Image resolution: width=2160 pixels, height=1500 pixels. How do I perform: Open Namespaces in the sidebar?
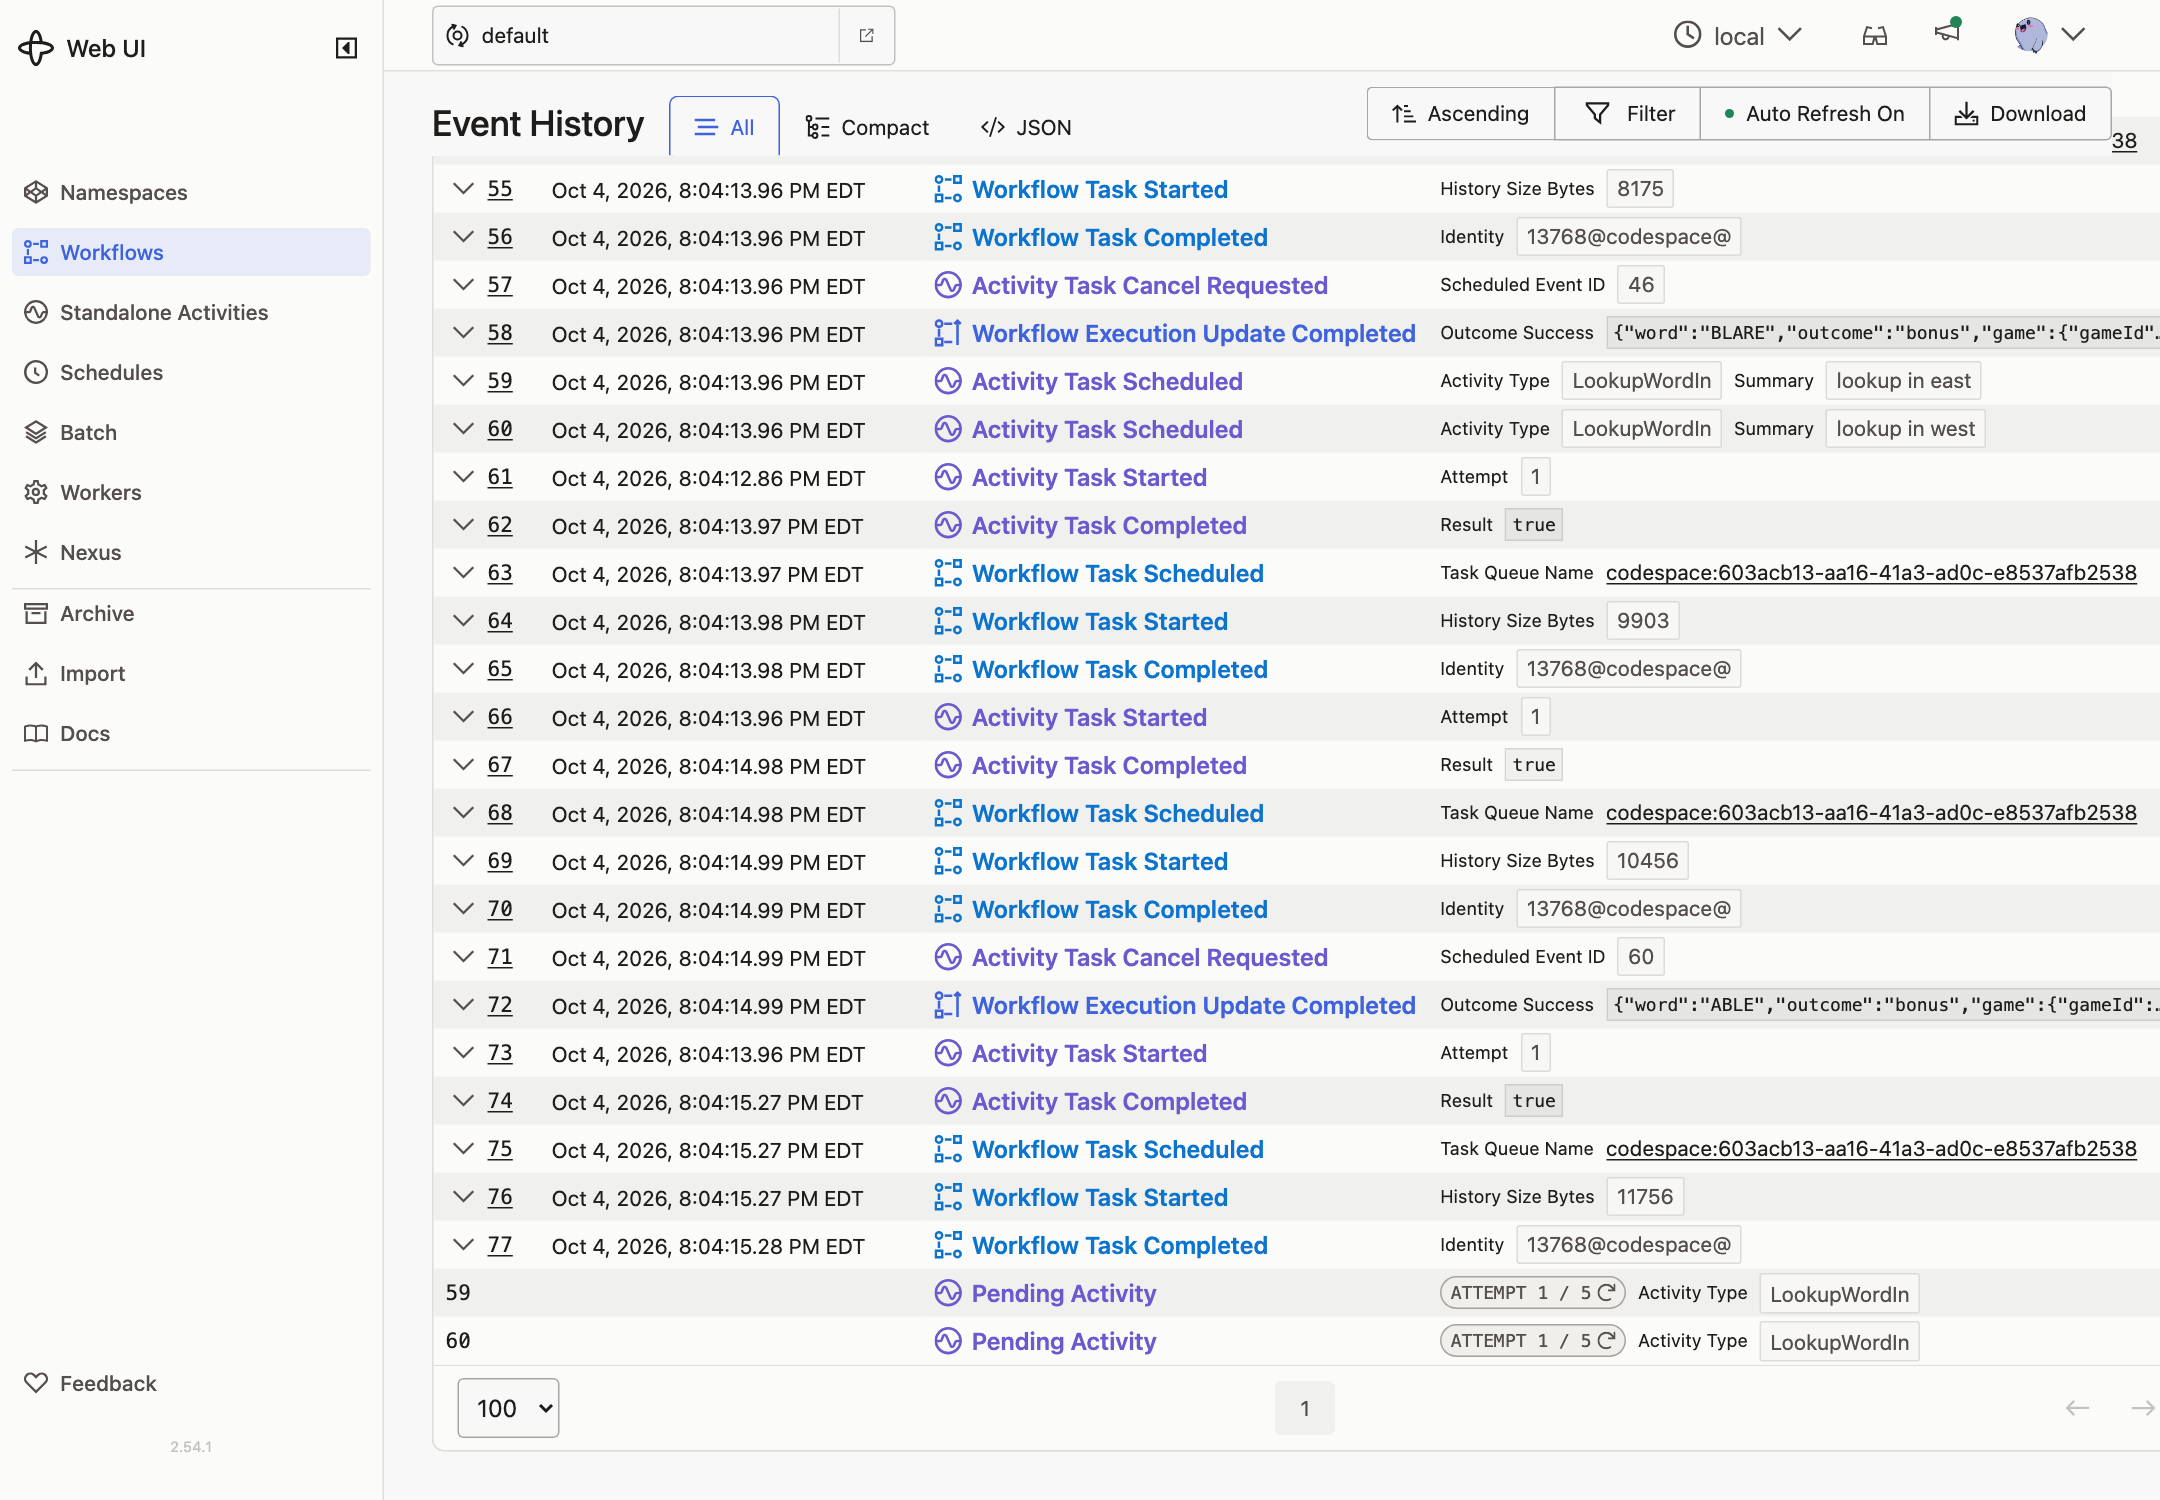191,192
